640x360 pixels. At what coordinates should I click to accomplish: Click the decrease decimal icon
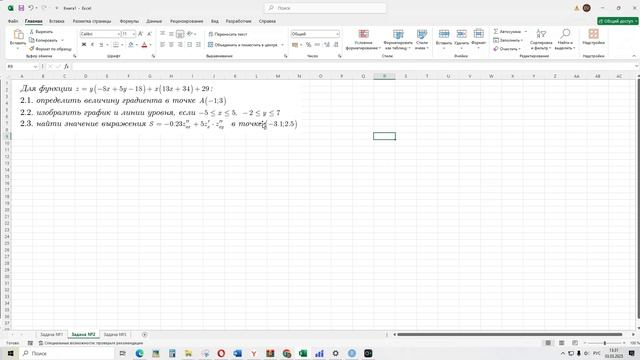pos(336,44)
